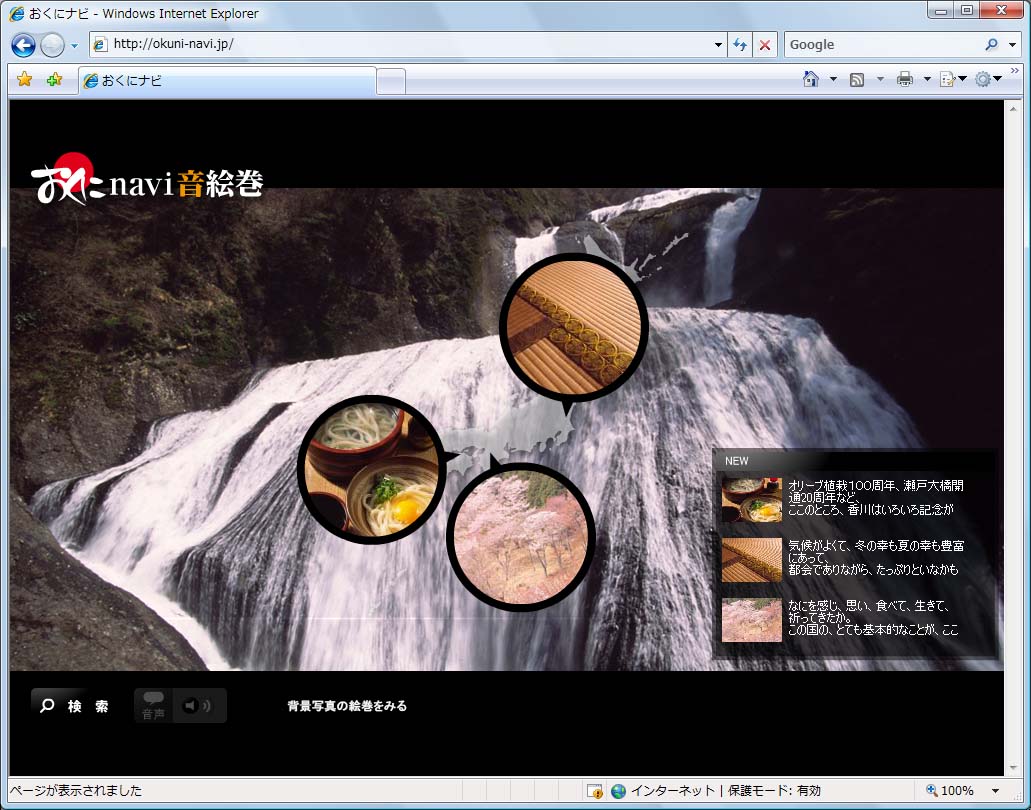Image resolution: width=1031 pixels, height=810 pixels.
Task: Expand the Home button dropdown arrow
Action: (833, 80)
